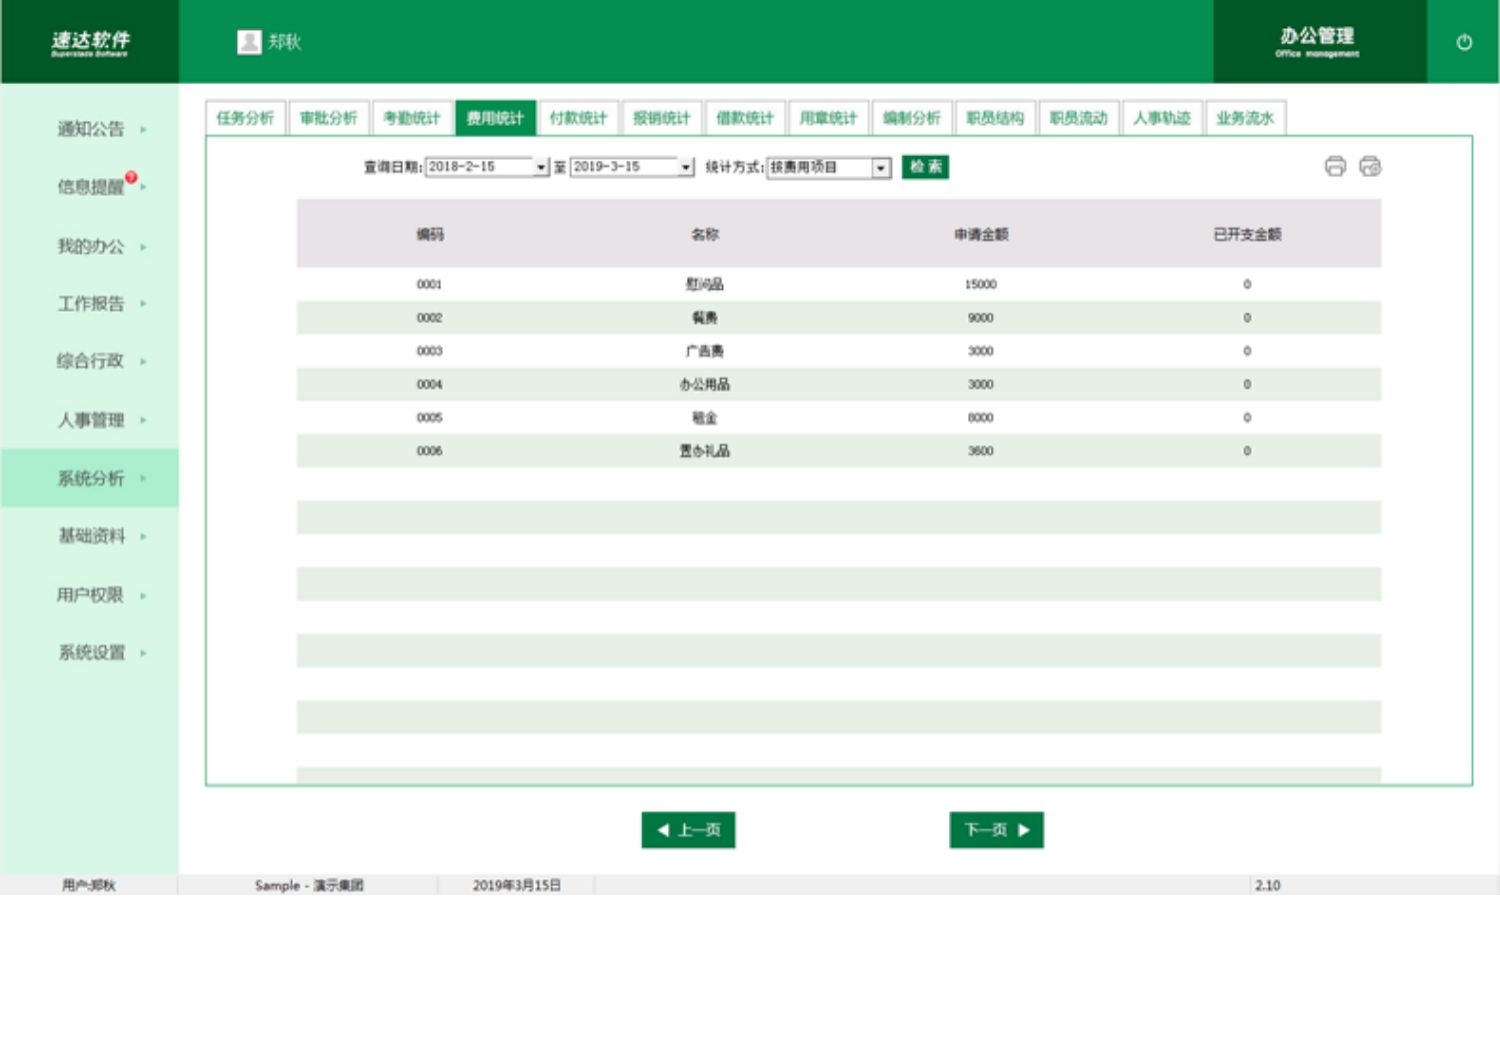Click the user name 郑秋 in header
This screenshot has width=1500, height=1054.
(285, 42)
